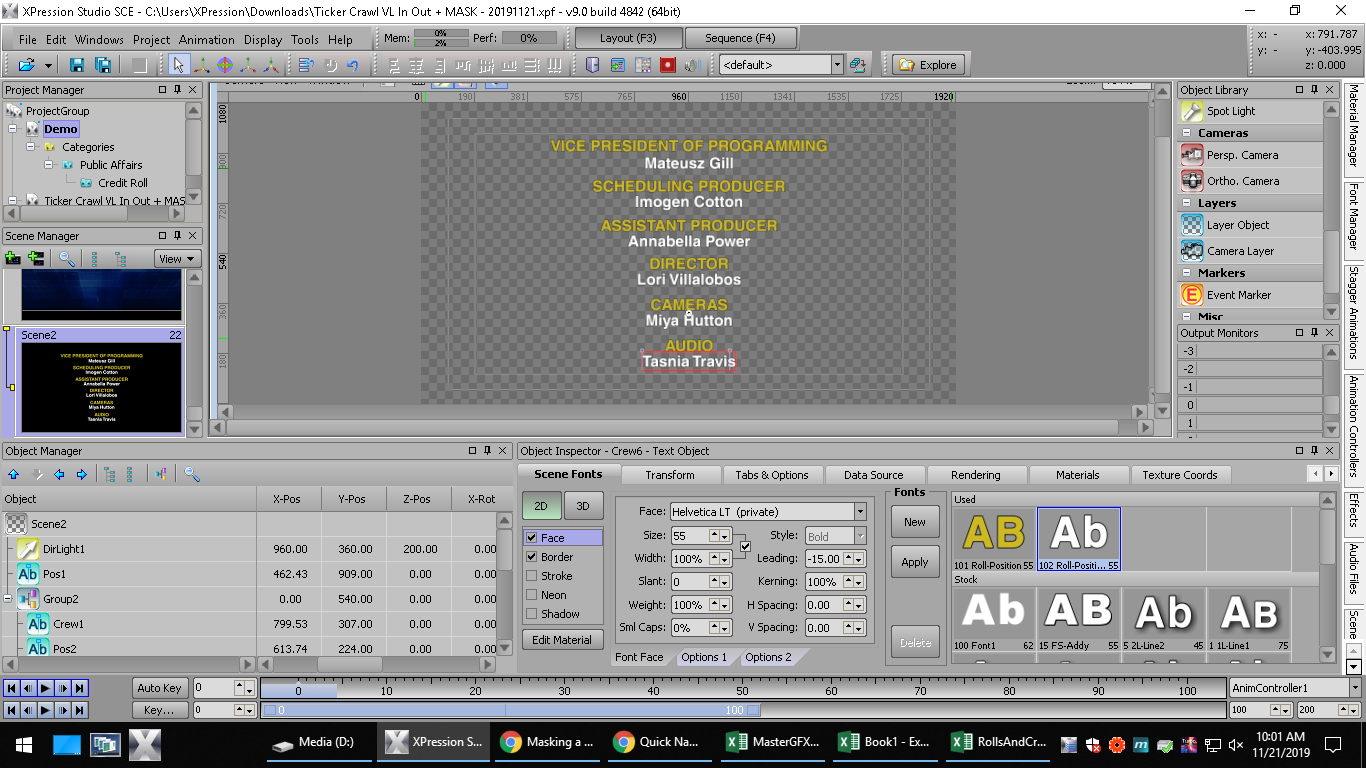
Task: Open the default layer set dropdown
Action: (838, 64)
